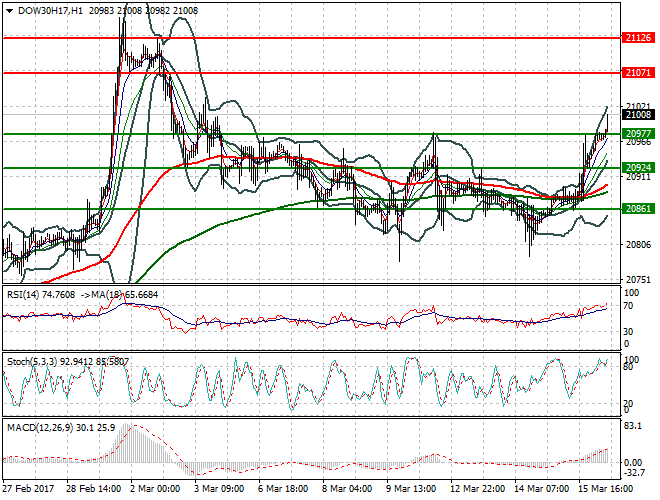The width and height of the screenshot is (660, 500).
Task: Open the chart menu triangle beside DOW30H17
Action: [x=10, y=11]
